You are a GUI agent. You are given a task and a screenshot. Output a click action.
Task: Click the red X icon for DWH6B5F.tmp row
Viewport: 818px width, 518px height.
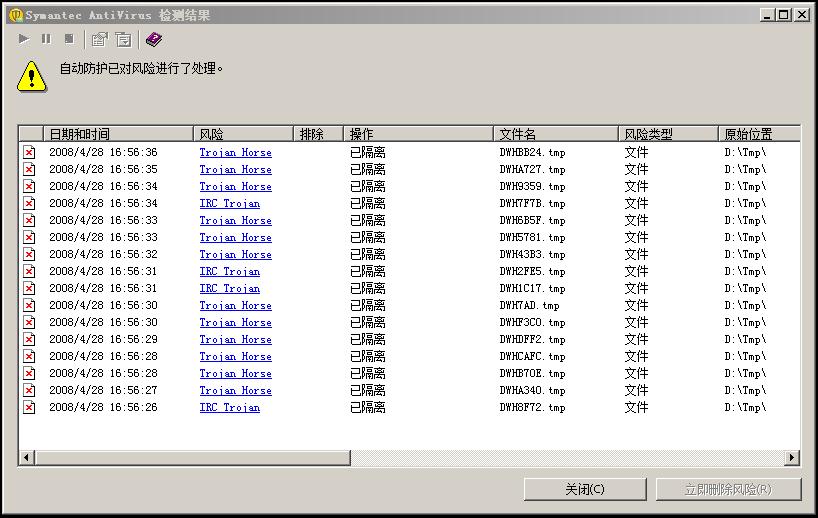point(29,220)
